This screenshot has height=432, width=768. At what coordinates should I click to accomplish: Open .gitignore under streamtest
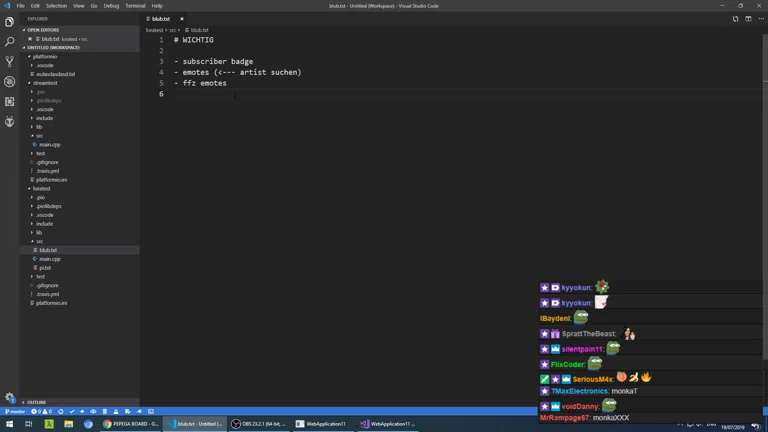coord(47,162)
